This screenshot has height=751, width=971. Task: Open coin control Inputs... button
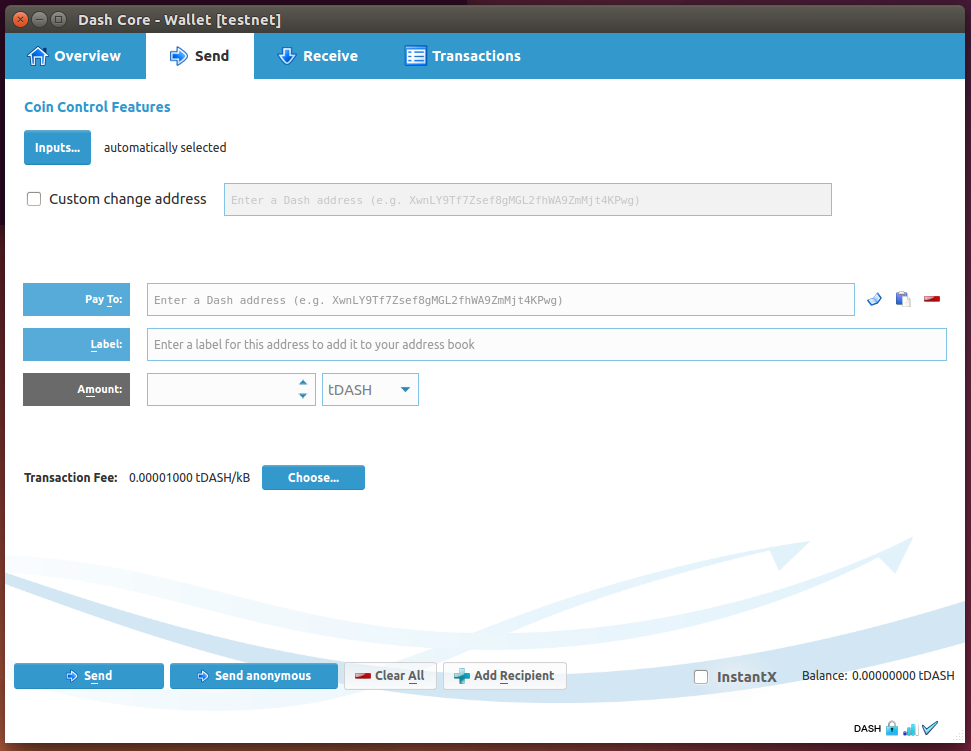[x=58, y=147]
